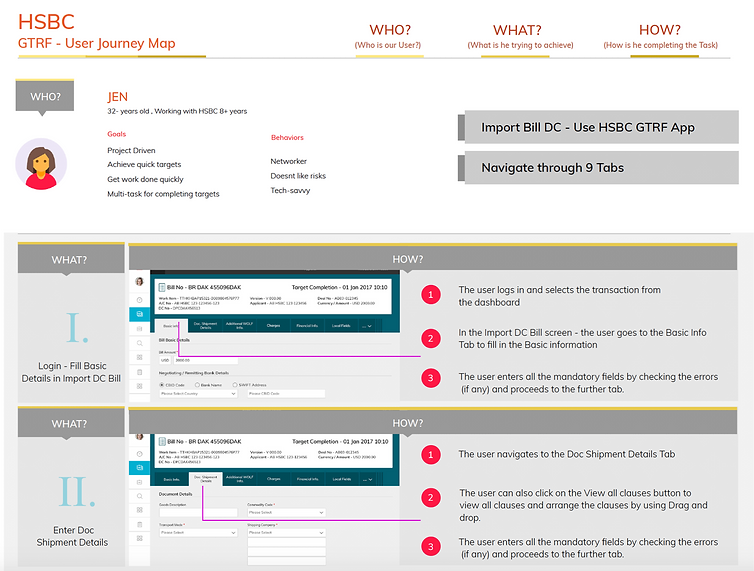The height and width of the screenshot is (571, 754).
Task: Open clock icon in section I sidebar
Action: 139,300
